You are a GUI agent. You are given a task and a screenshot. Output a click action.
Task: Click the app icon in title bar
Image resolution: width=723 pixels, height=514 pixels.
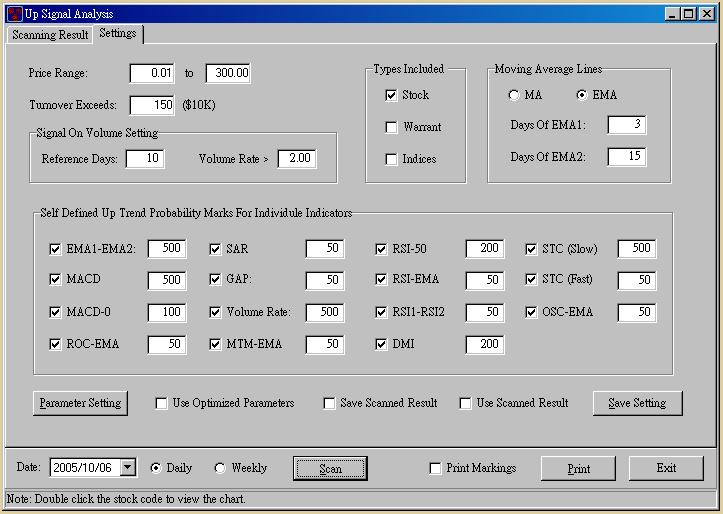(14, 14)
